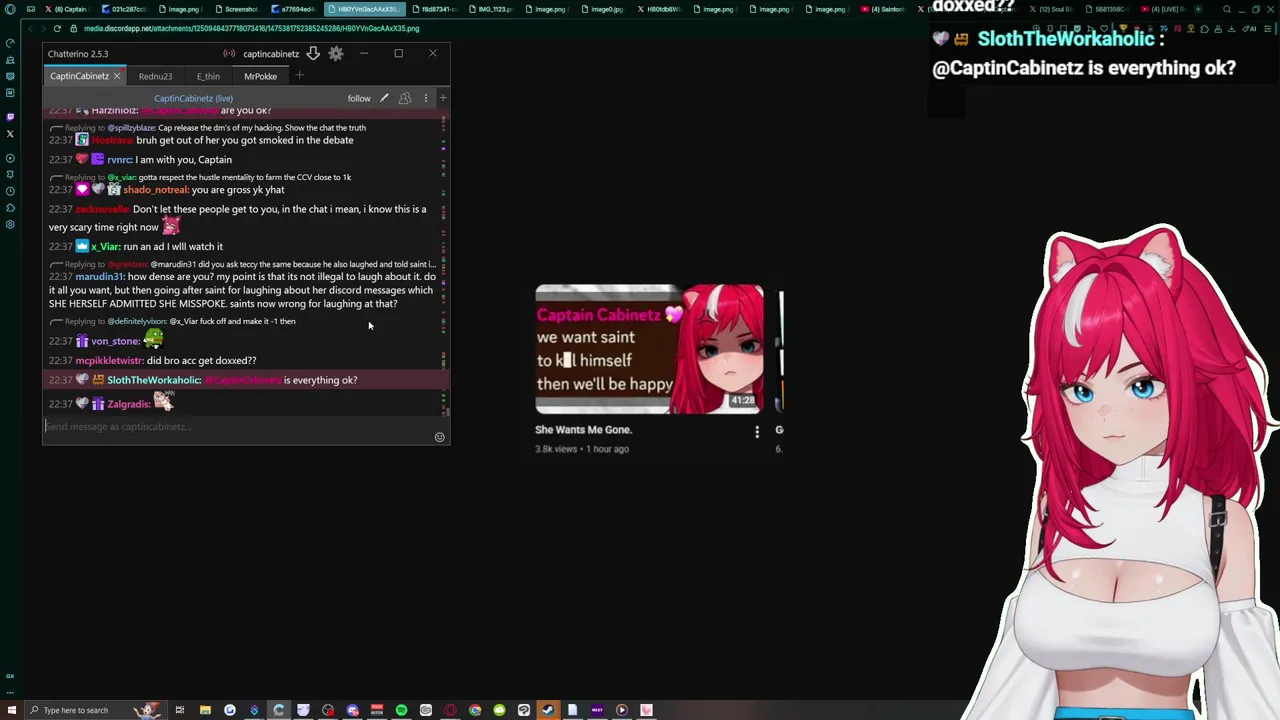Screen dimensions: 1280x720
Task: Switch to the '(8) Captain' X browser tab
Action: tap(67, 9)
